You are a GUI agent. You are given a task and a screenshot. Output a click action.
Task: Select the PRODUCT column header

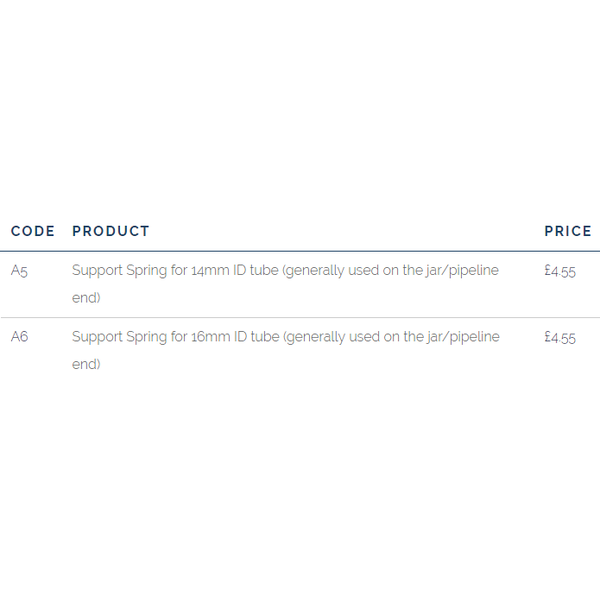tap(111, 231)
